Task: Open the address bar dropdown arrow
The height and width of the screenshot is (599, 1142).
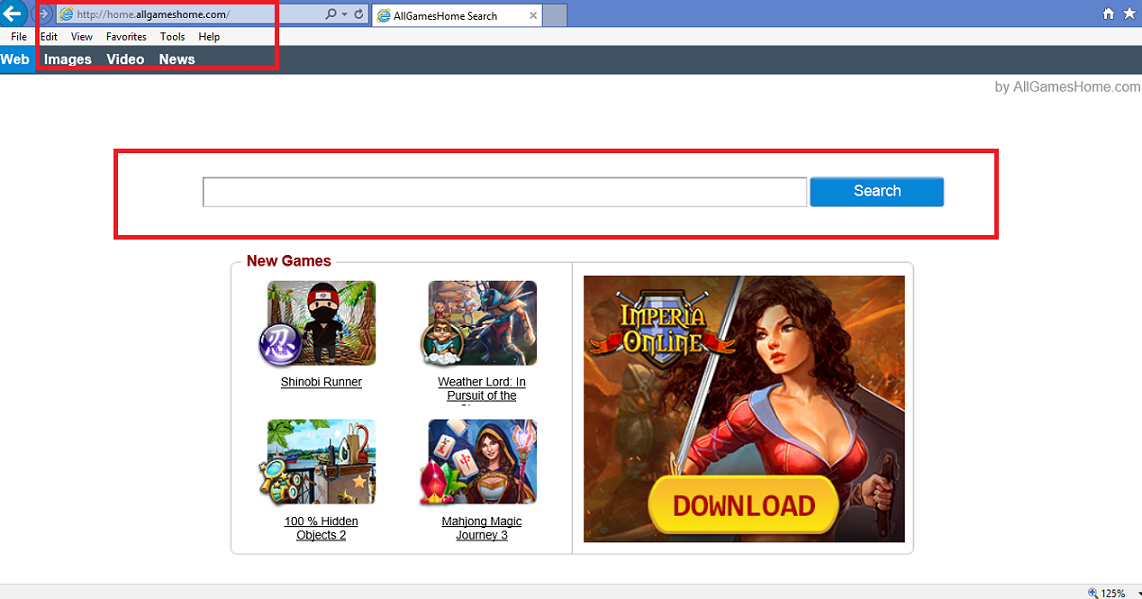Action: coord(344,15)
